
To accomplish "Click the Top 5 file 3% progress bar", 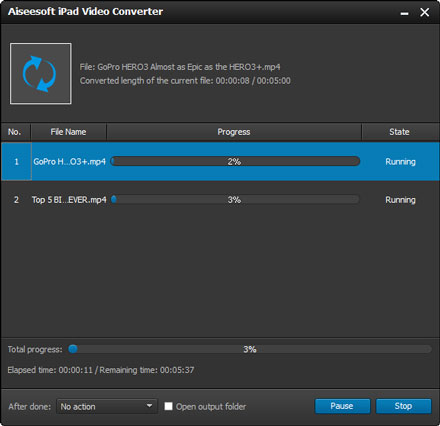I will [235, 200].
